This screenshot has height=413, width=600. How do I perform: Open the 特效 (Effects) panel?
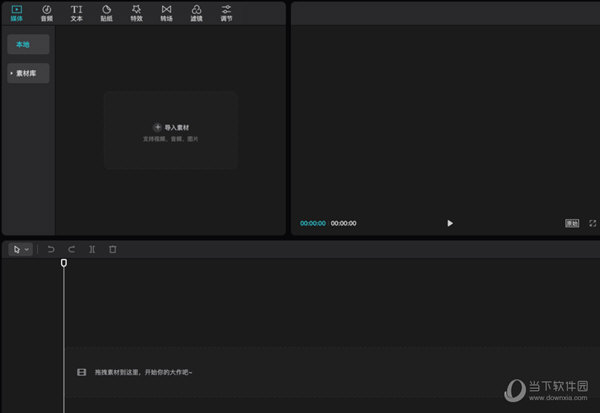click(x=136, y=13)
